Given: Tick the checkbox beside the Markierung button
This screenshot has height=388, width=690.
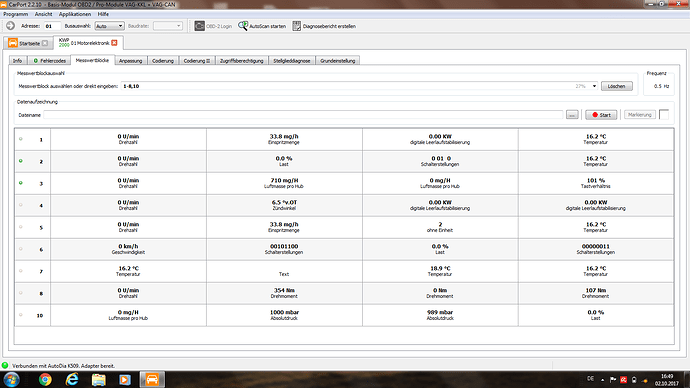Looking at the screenshot, I should coord(664,114).
